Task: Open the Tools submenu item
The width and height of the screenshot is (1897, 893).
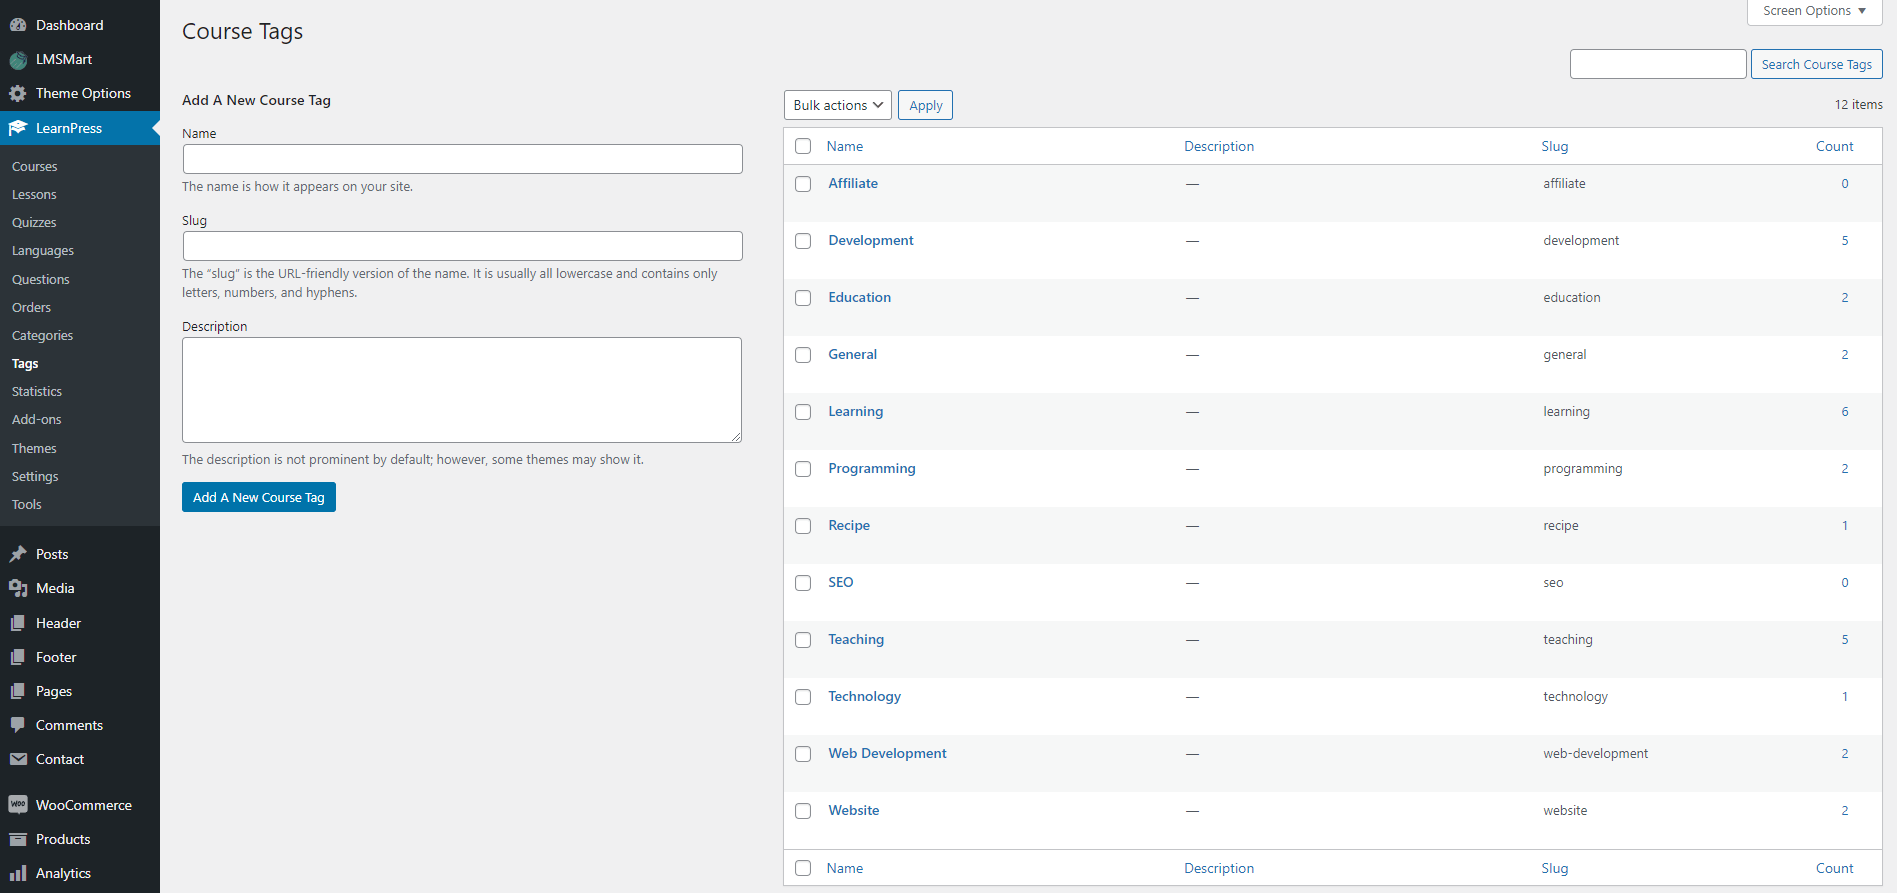Action: click(x=27, y=504)
